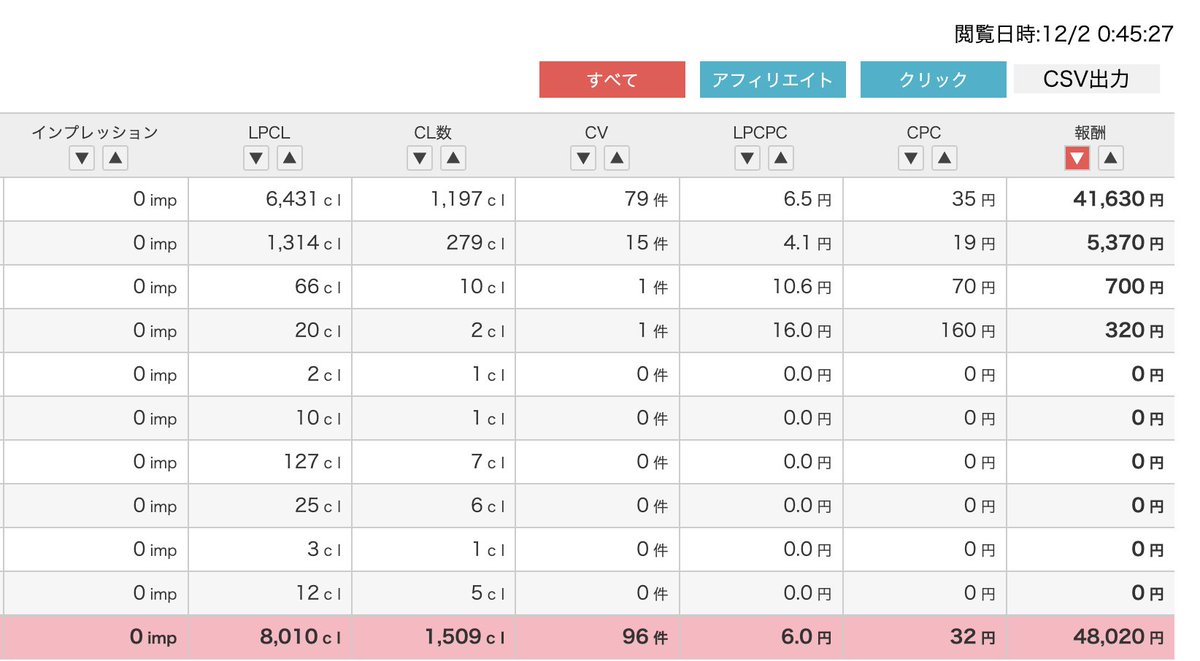Click the 20 cl LPCL cell

[270, 330]
